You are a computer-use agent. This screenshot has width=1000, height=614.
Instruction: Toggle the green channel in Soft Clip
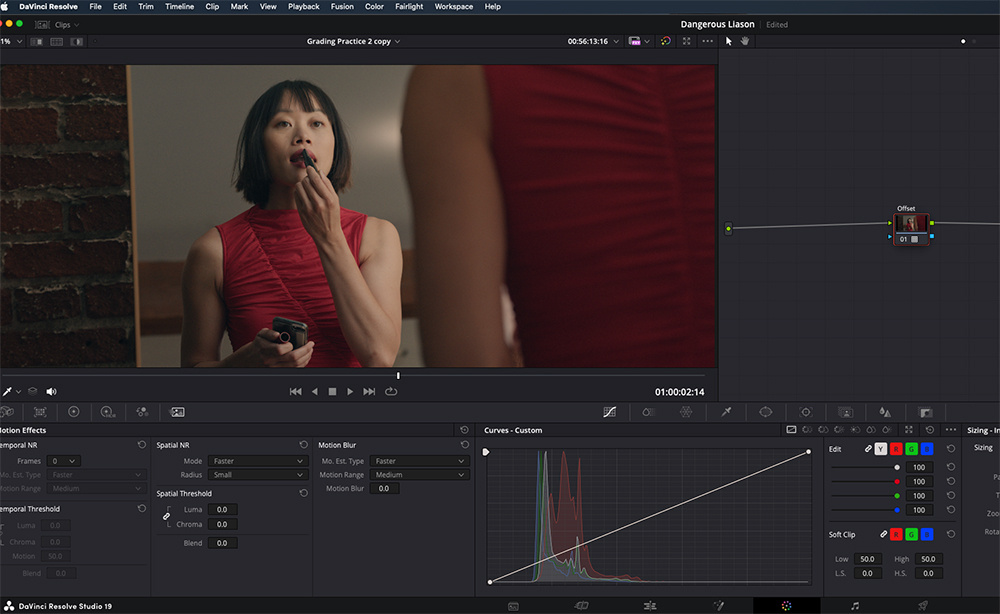[x=911, y=534]
